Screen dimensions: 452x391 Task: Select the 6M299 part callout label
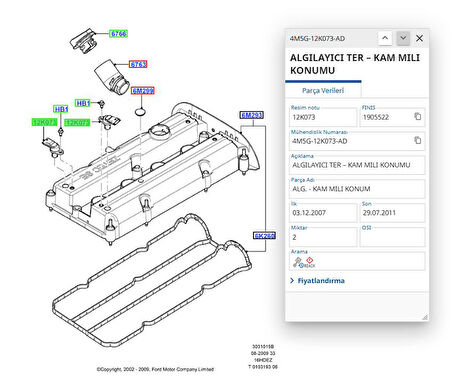(x=143, y=91)
